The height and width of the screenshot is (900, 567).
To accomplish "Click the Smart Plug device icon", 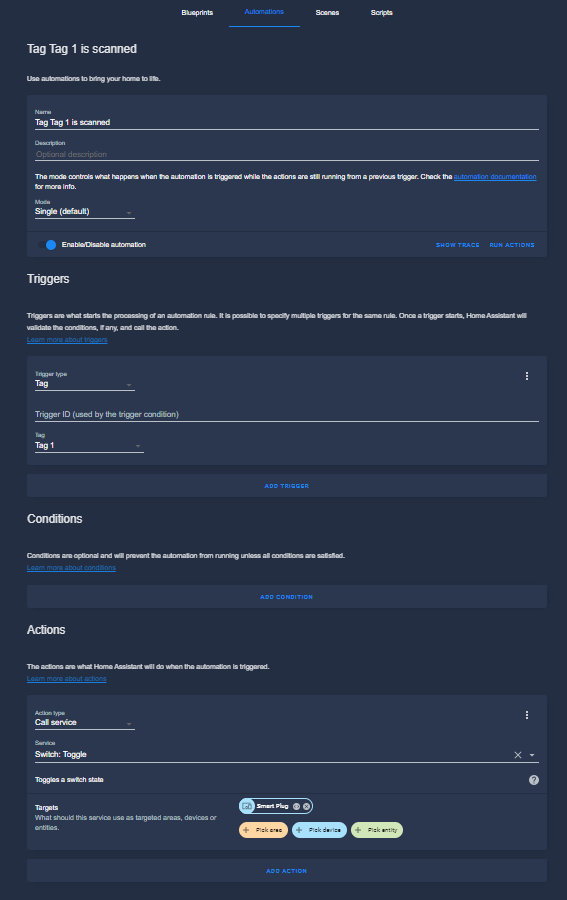I will tap(247, 806).
